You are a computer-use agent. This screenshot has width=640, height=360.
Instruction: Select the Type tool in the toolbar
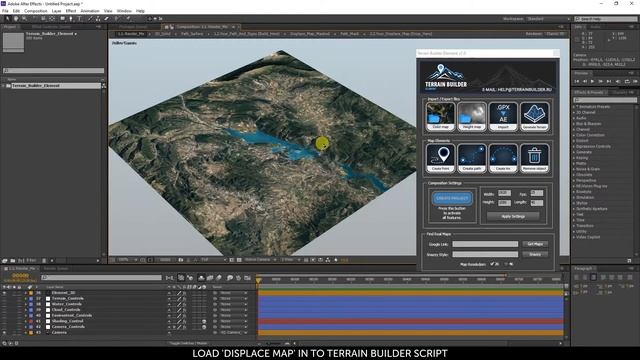[x=79, y=19]
